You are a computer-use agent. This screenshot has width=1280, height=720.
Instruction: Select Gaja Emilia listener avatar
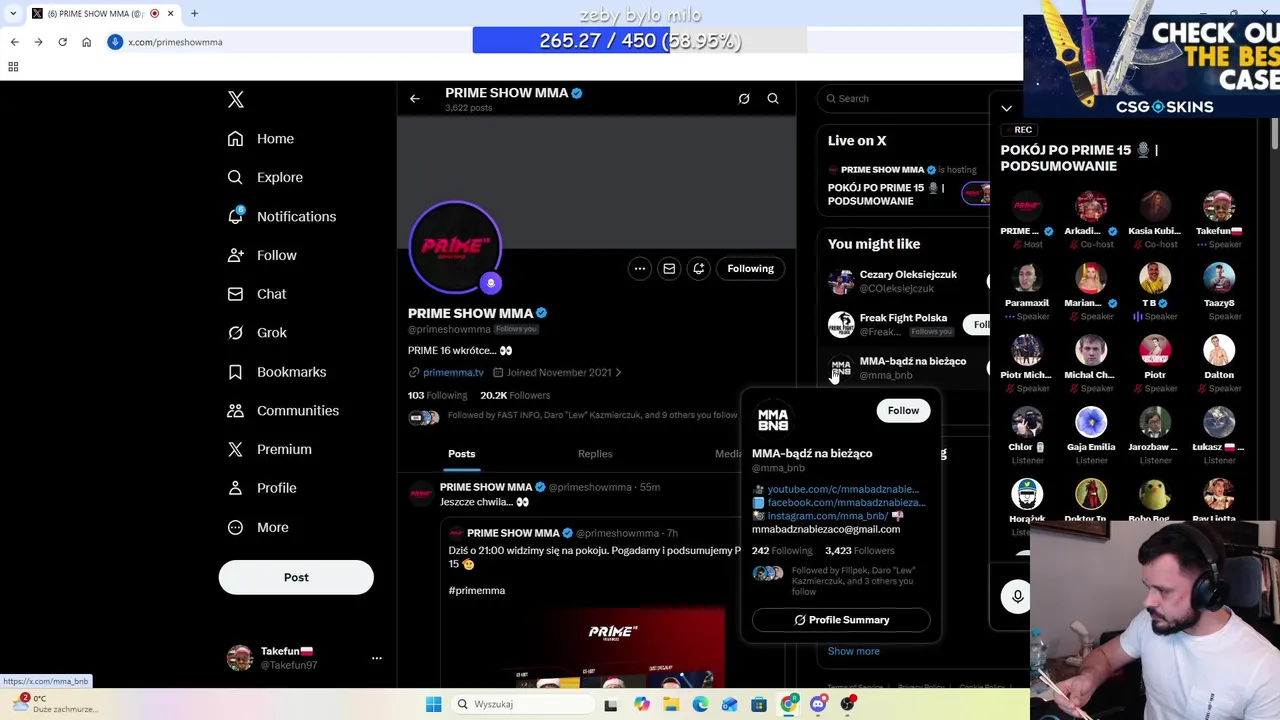click(1091, 423)
